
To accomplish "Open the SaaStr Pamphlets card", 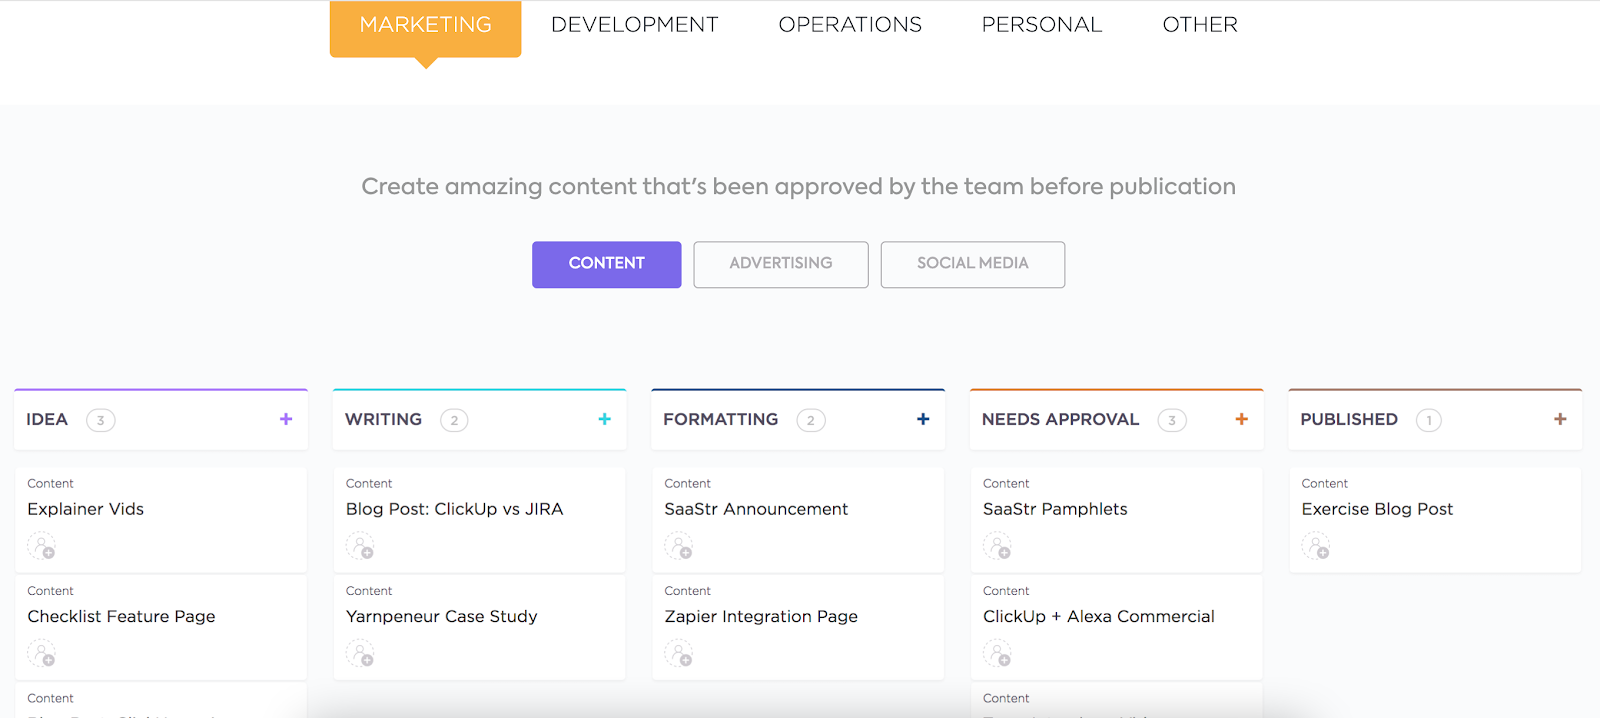I will click(1117, 520).
